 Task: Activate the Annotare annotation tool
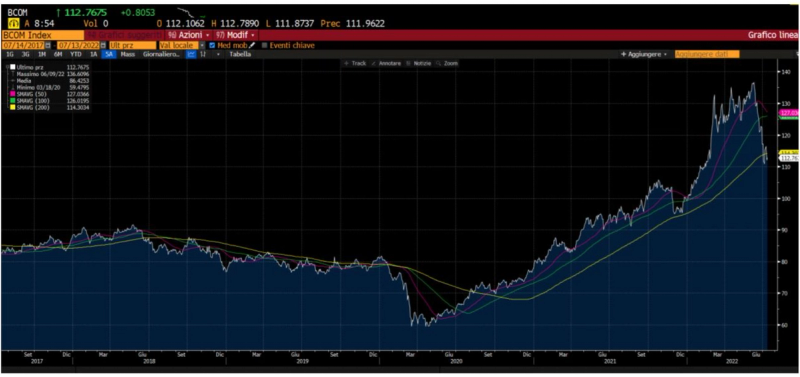pos(386,63)
